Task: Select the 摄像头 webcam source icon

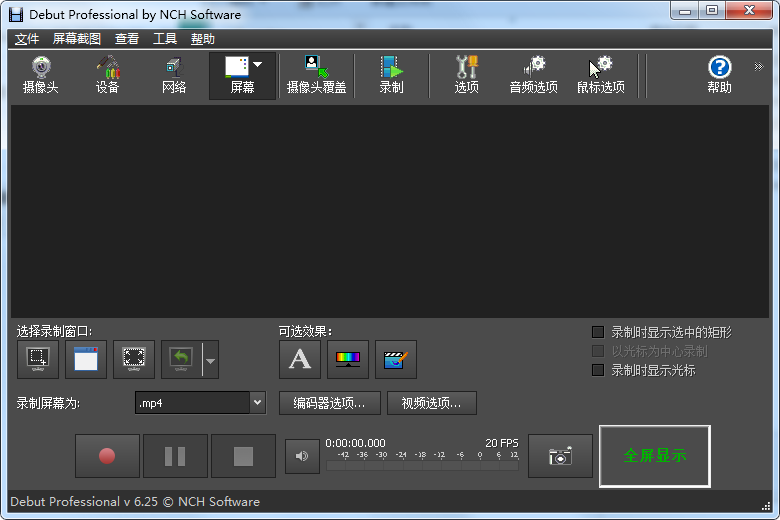Action: click(x=41, y=75)
